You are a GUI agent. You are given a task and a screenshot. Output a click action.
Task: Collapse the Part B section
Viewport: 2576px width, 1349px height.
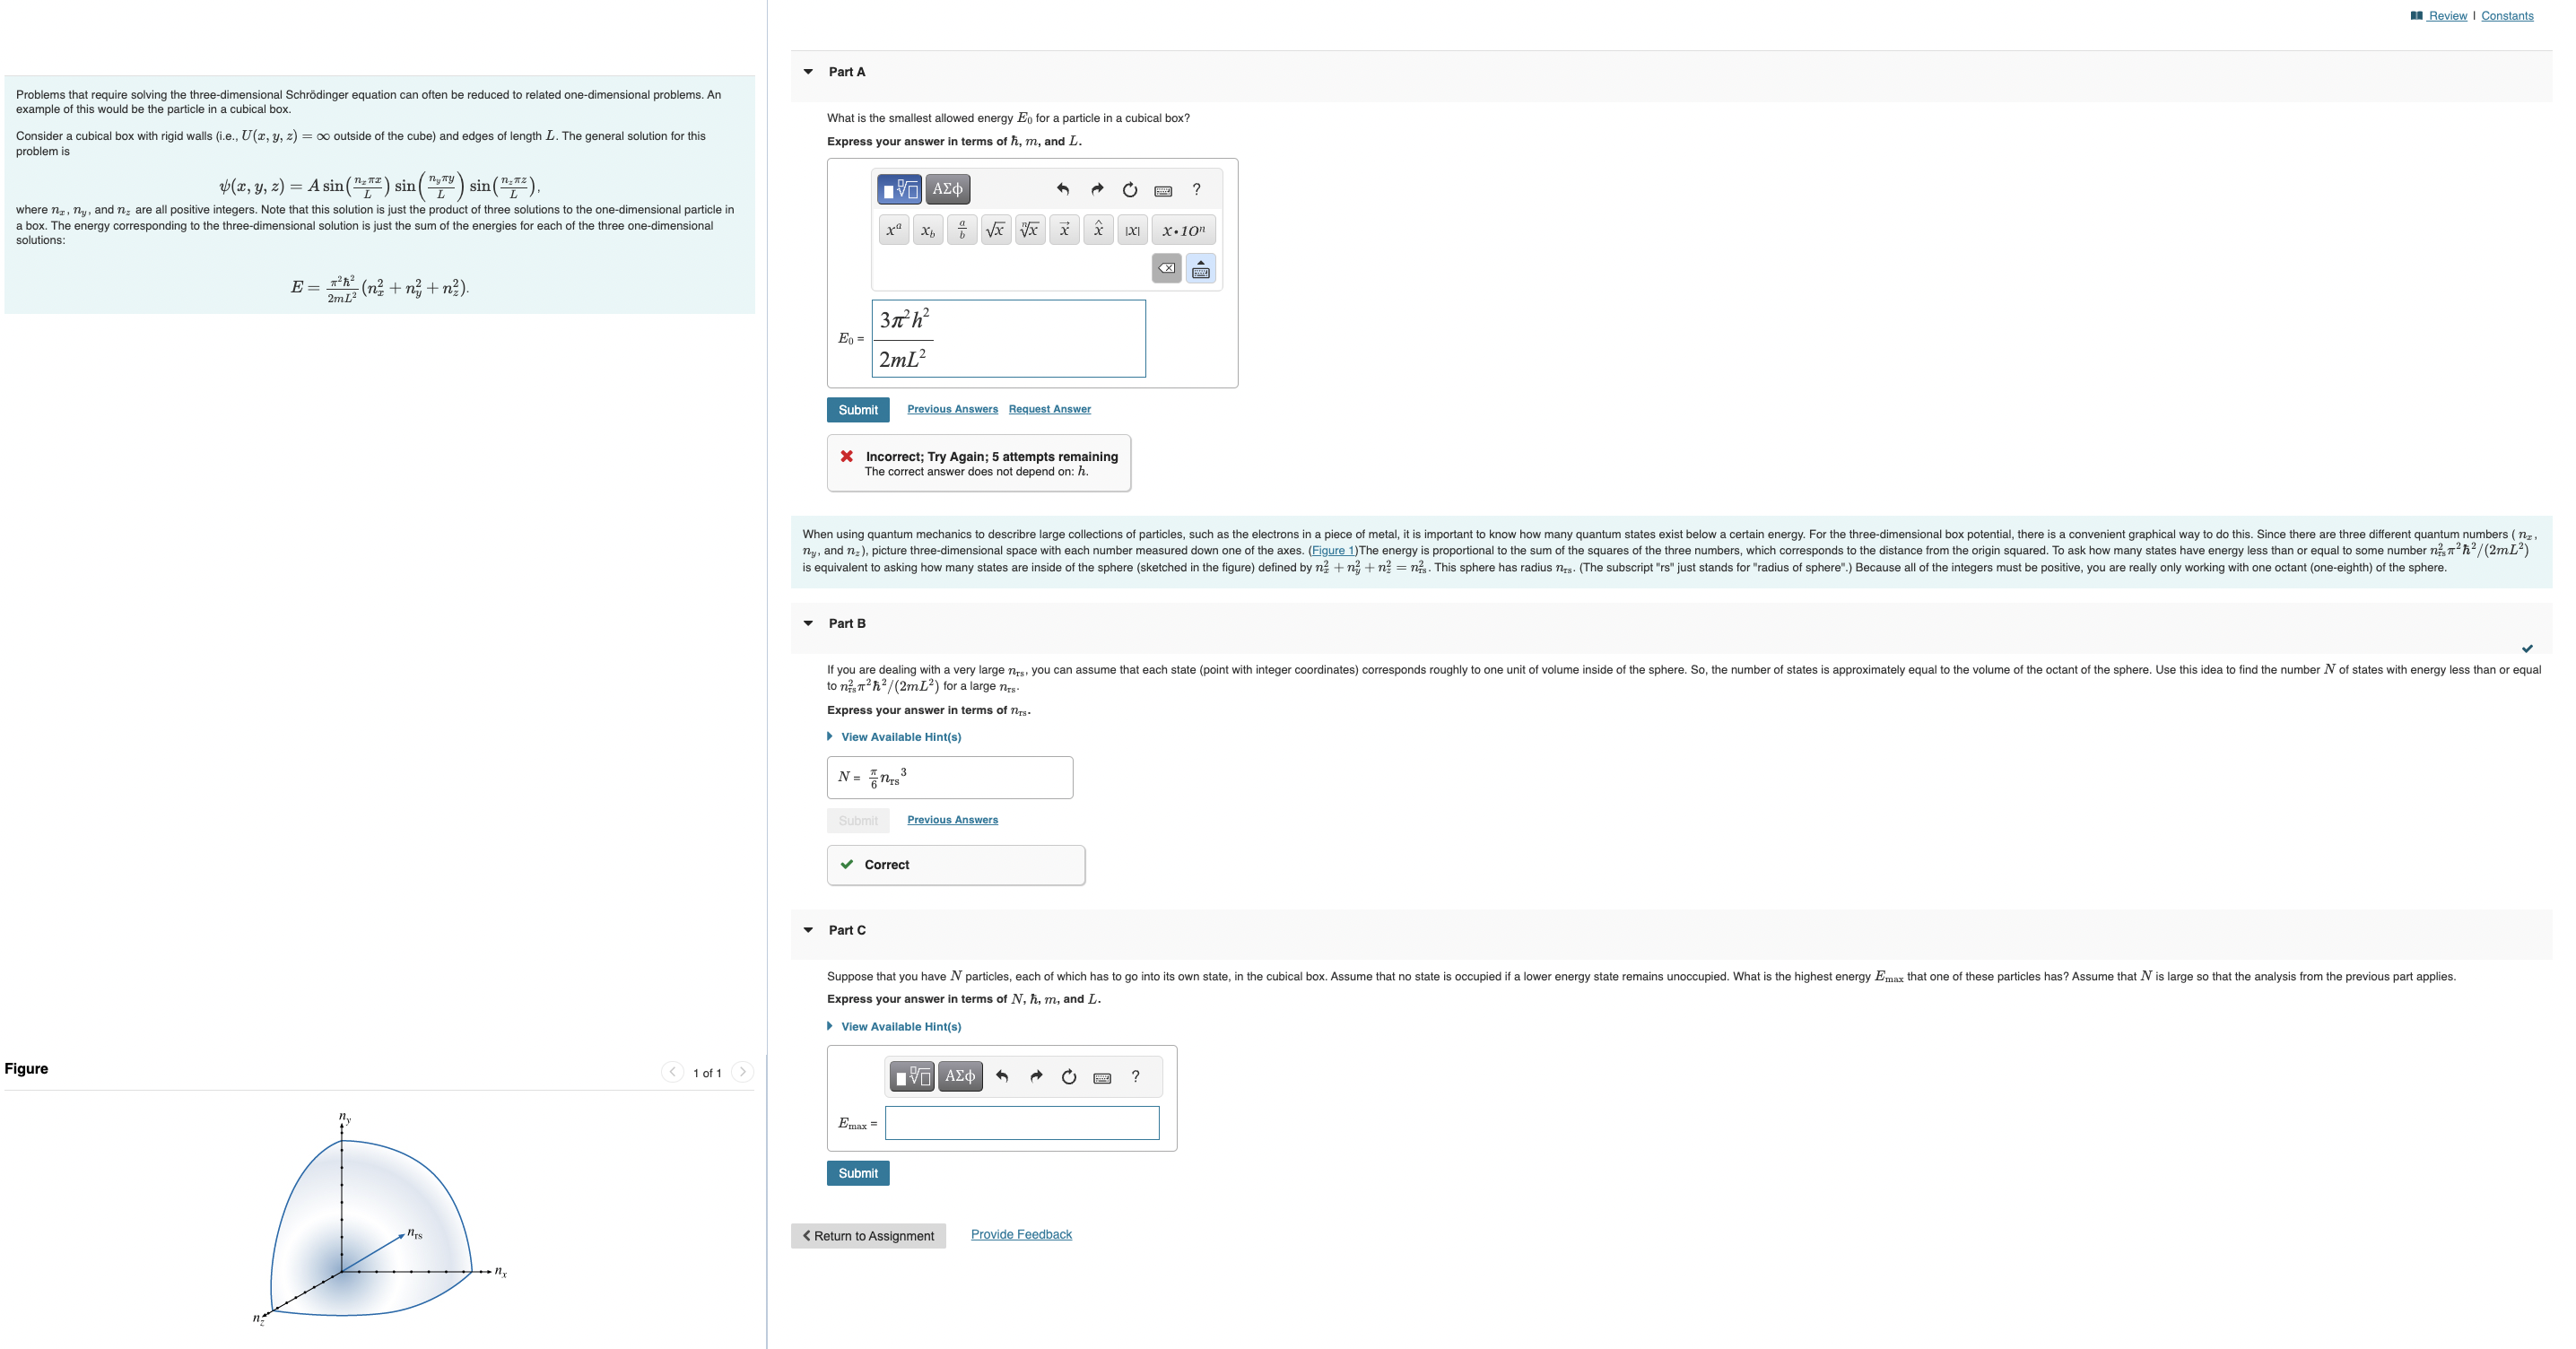point(808,623)
